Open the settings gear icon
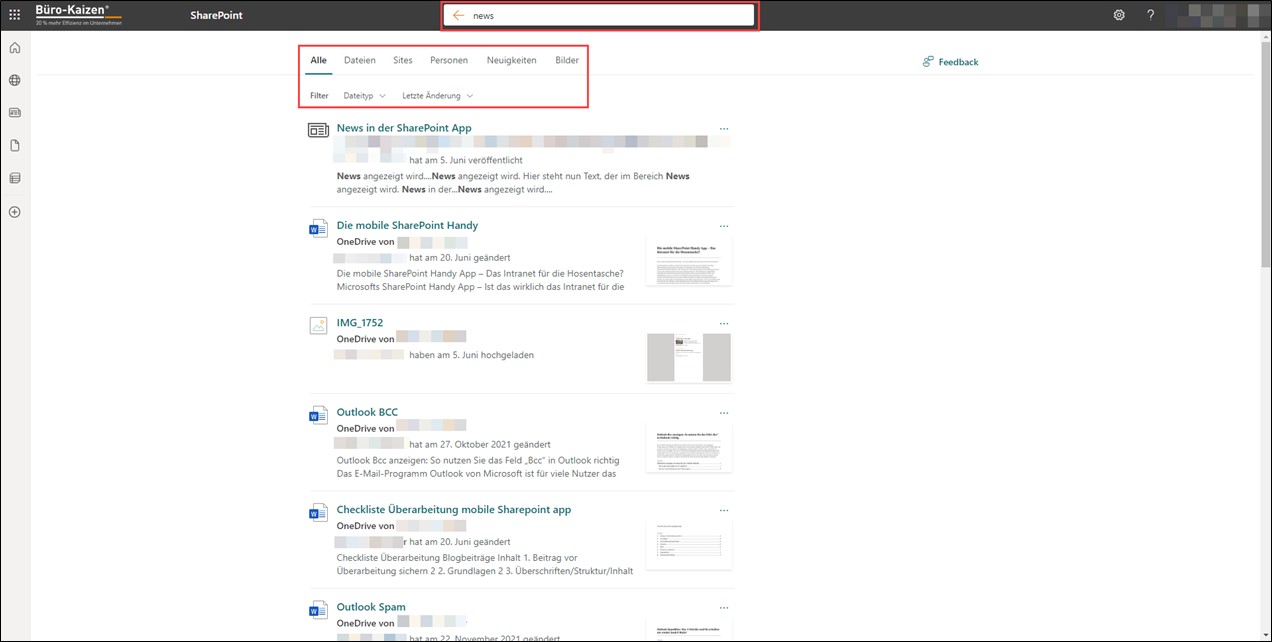The height and width of the screenshot is (642, 1272). pos(1119,15)
